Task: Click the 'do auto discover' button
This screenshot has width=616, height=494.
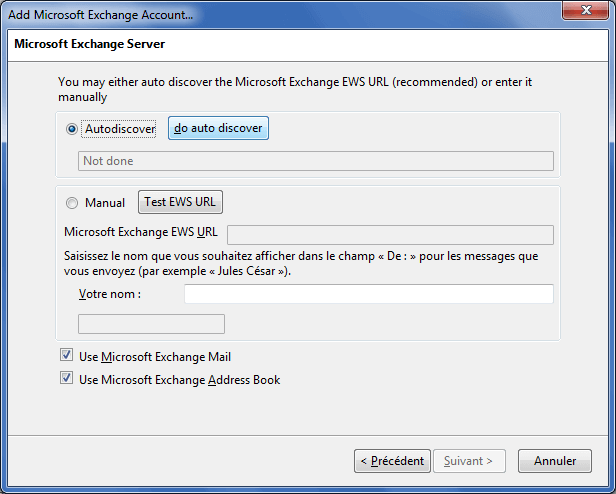Action: tap(218, 128)
